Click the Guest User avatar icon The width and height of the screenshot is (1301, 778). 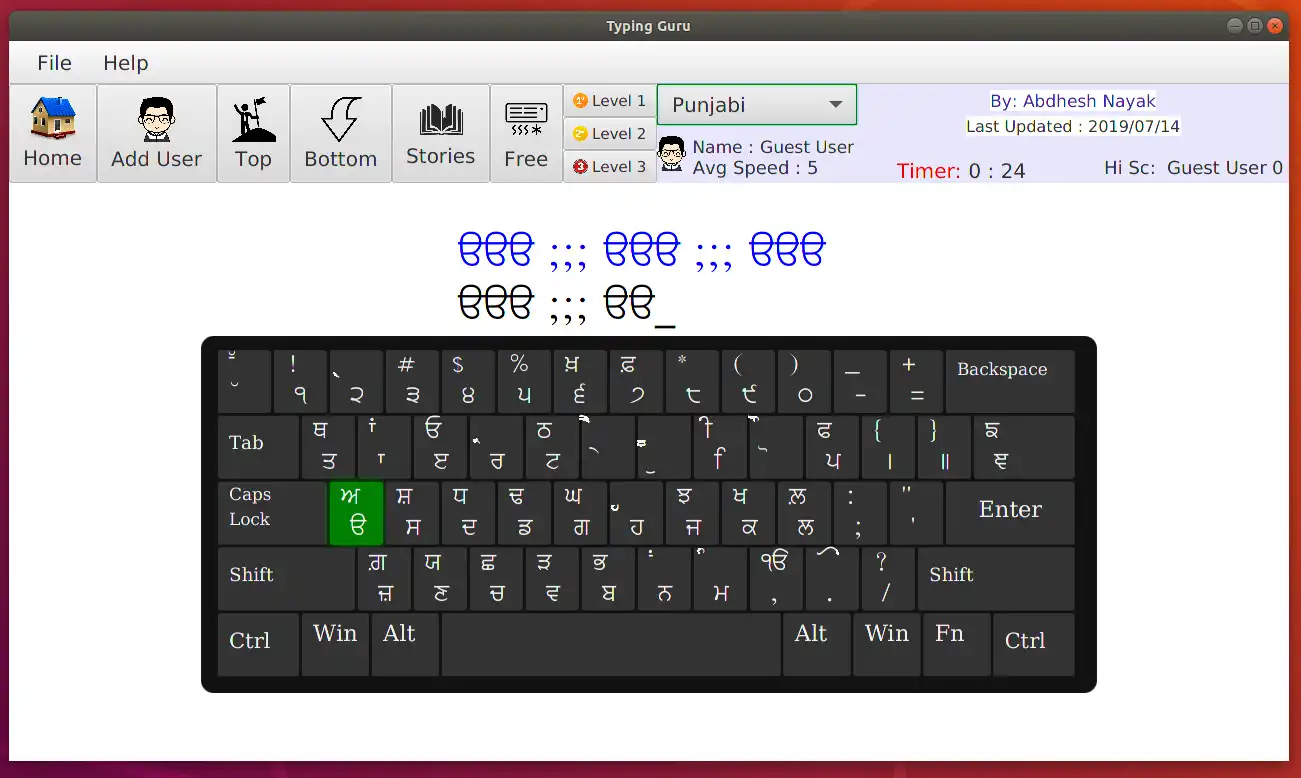672,154
